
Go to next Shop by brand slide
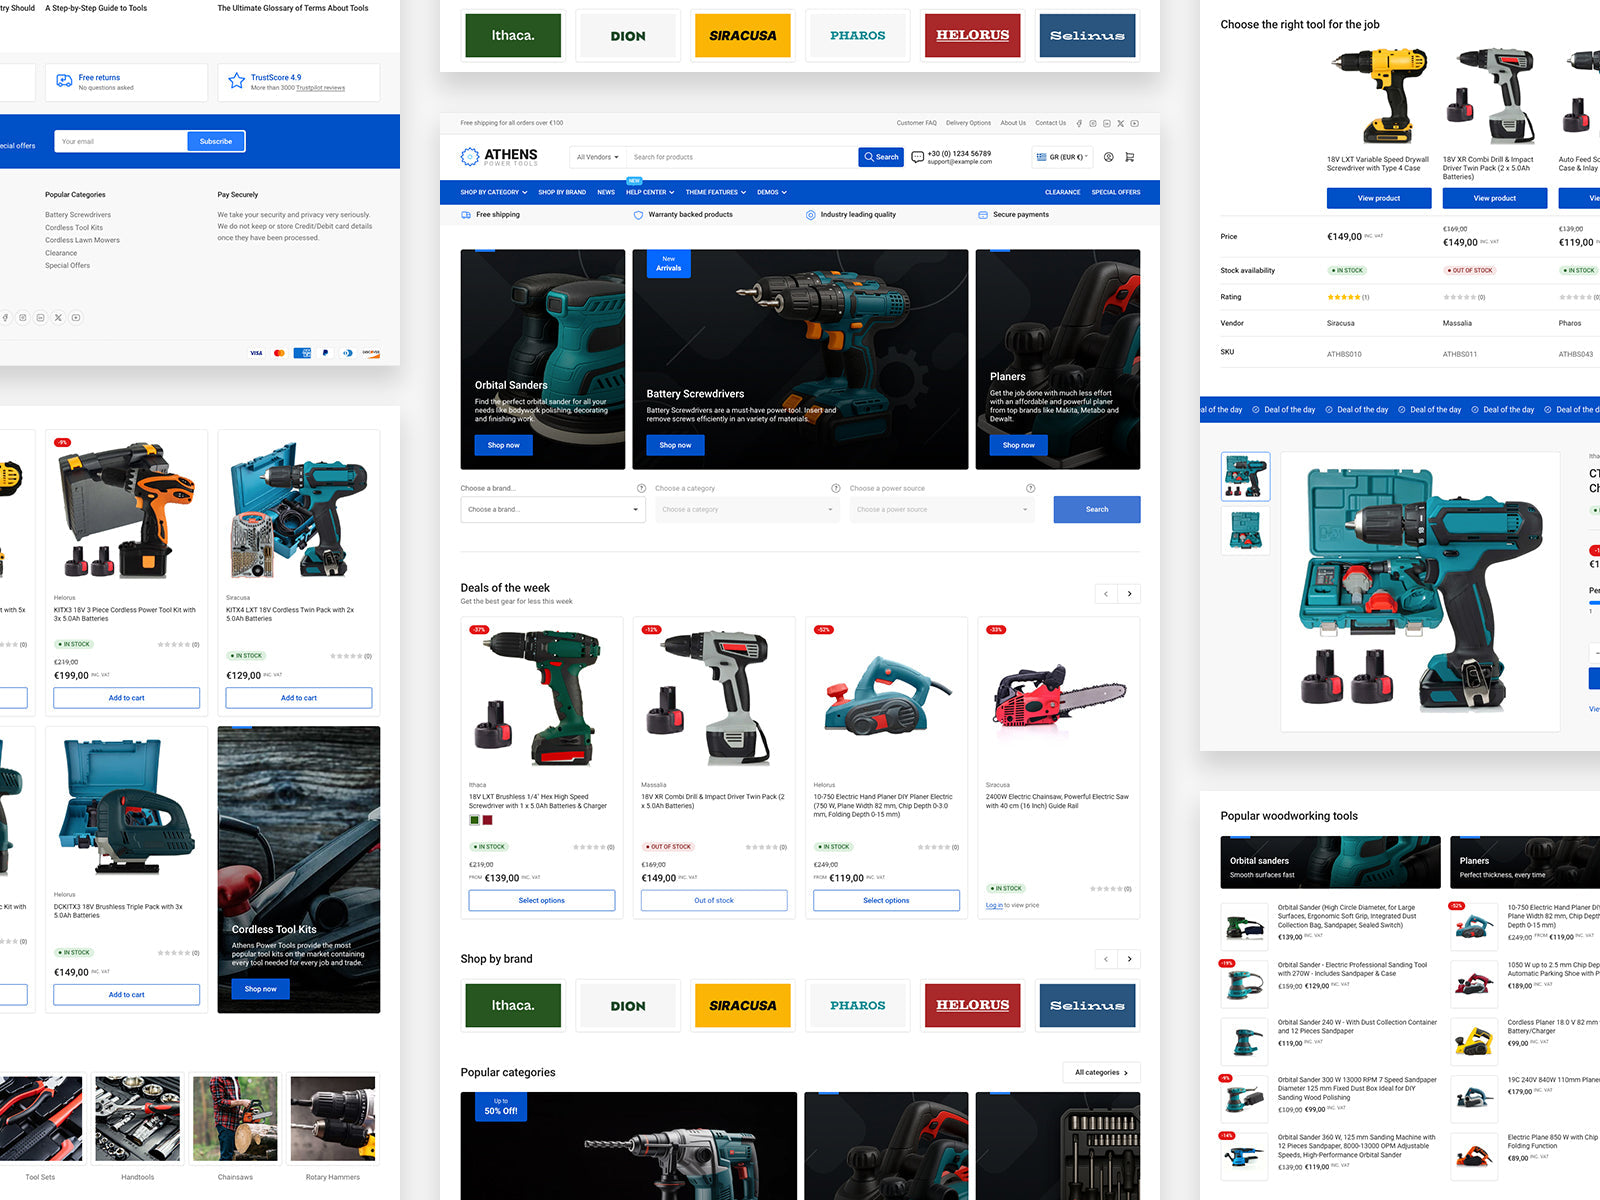[x=1130, y=959]
